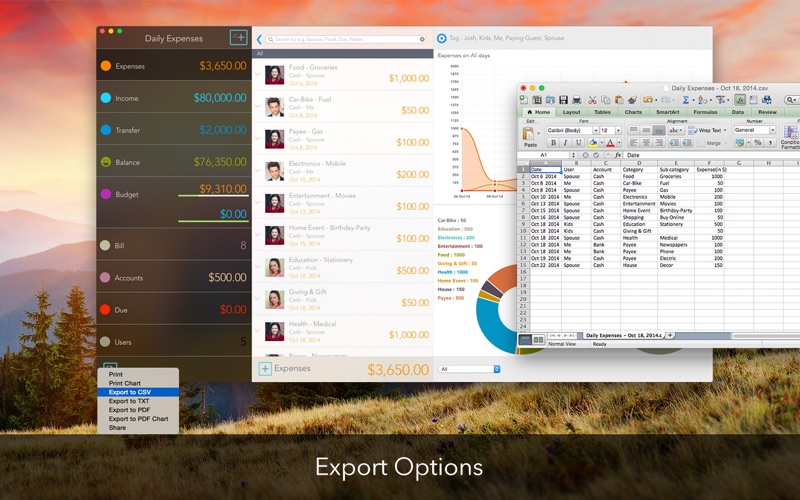Viewport: 800px width, 500px height.
Task: Center cell text horizontally in Excel
Action: tap(646, 143)
